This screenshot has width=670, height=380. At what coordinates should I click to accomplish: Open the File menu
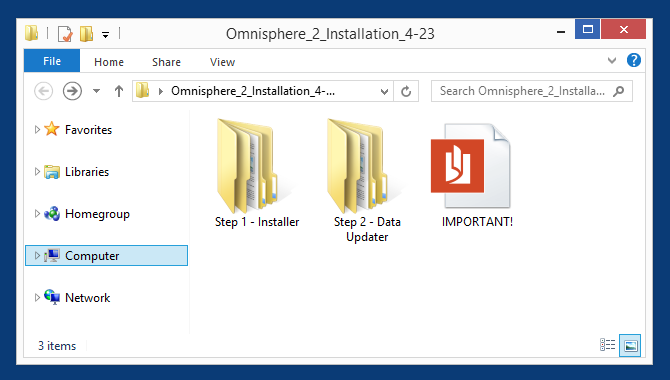coord(52,61)
